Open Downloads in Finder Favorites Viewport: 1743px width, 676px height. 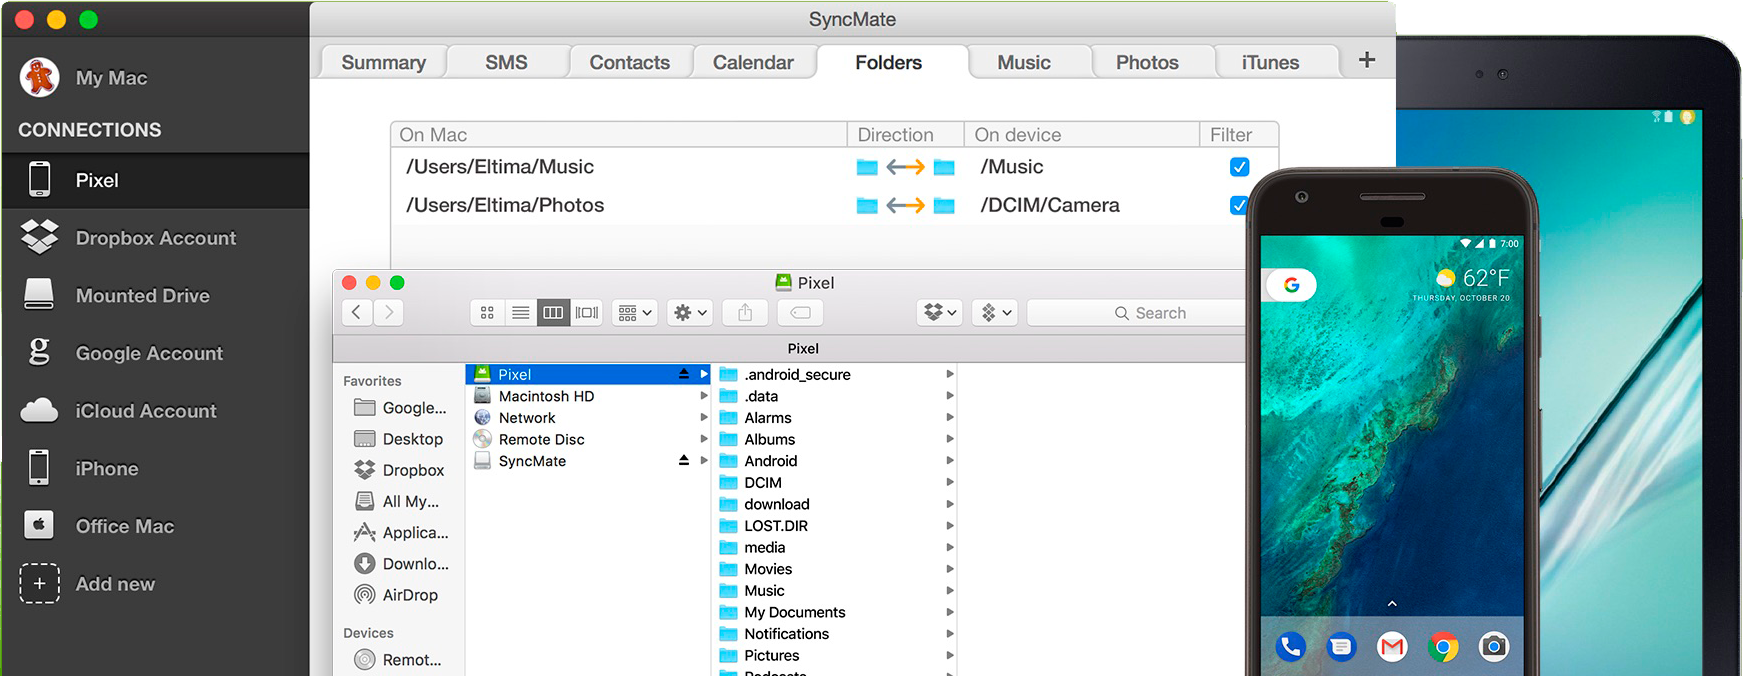(402, 564)
